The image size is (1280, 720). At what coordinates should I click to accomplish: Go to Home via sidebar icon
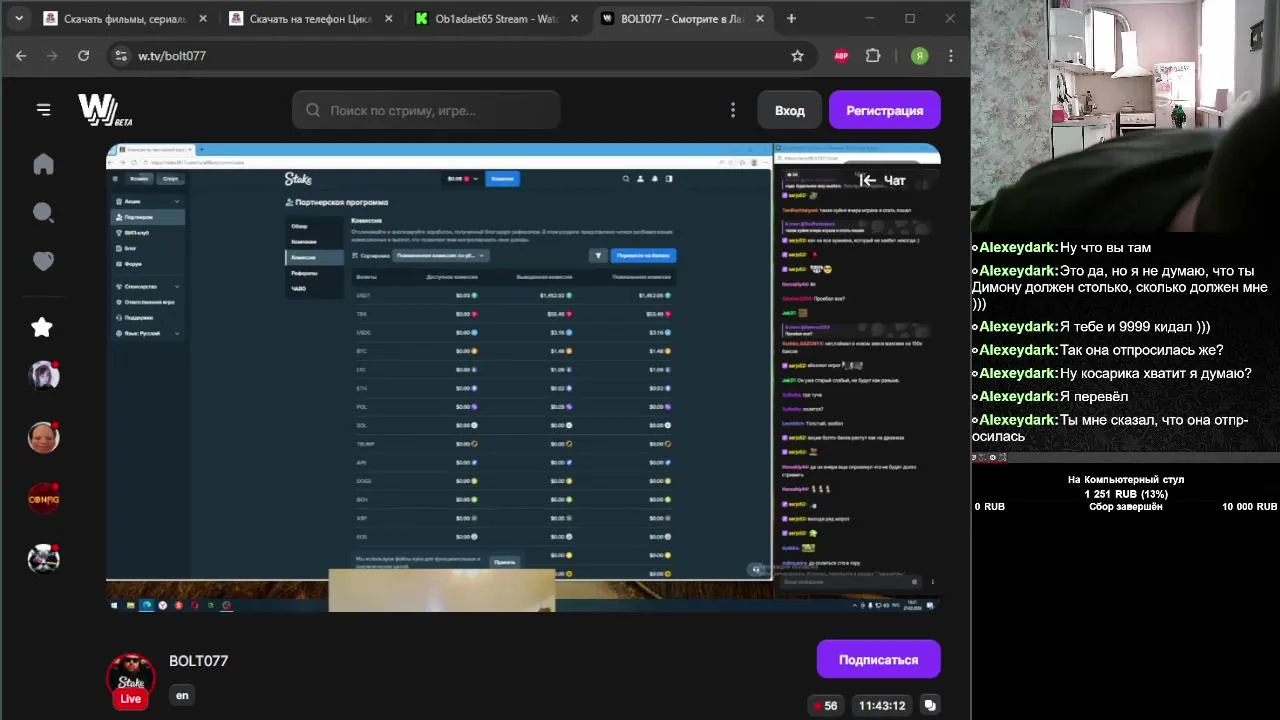tap(43, 164)
